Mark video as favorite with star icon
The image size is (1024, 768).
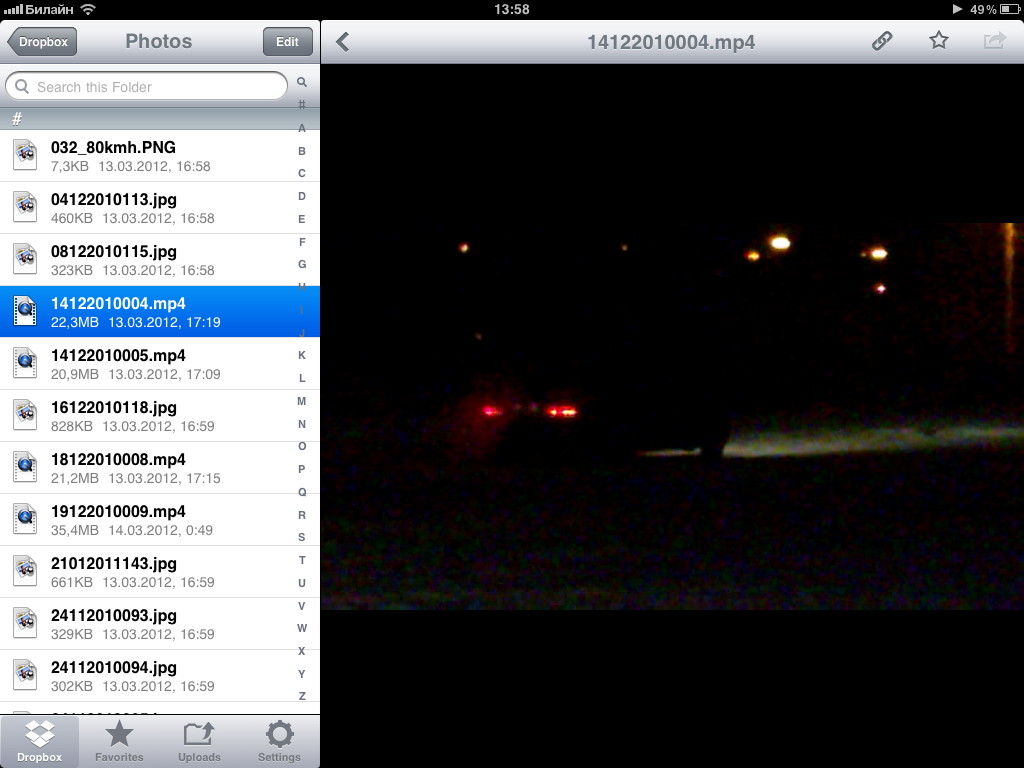[938, 40]
